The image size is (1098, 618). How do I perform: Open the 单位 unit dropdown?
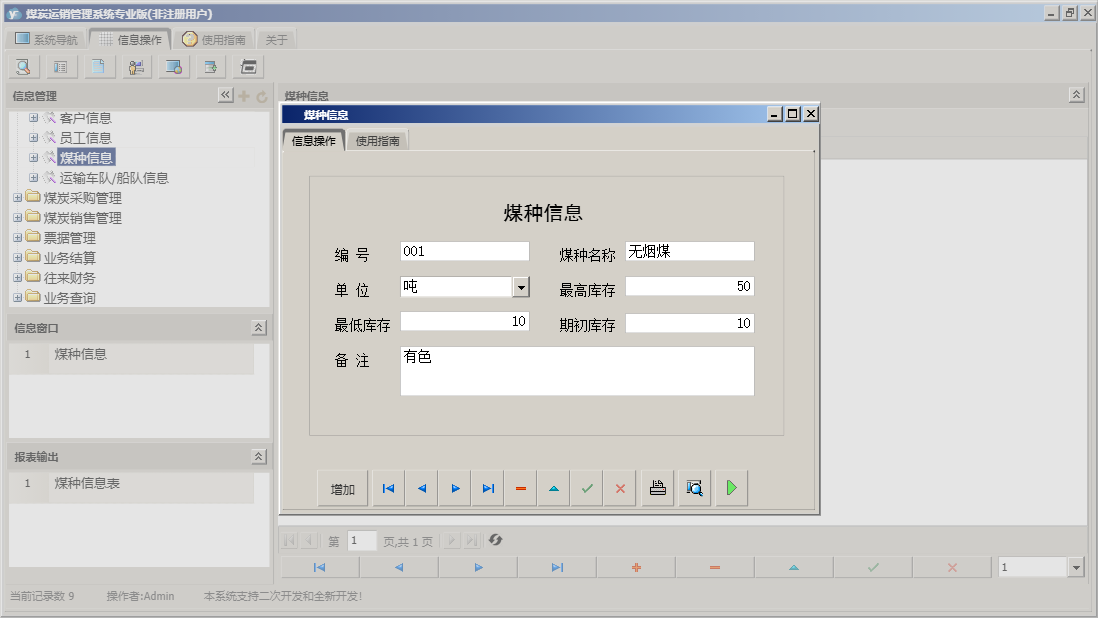520,286
